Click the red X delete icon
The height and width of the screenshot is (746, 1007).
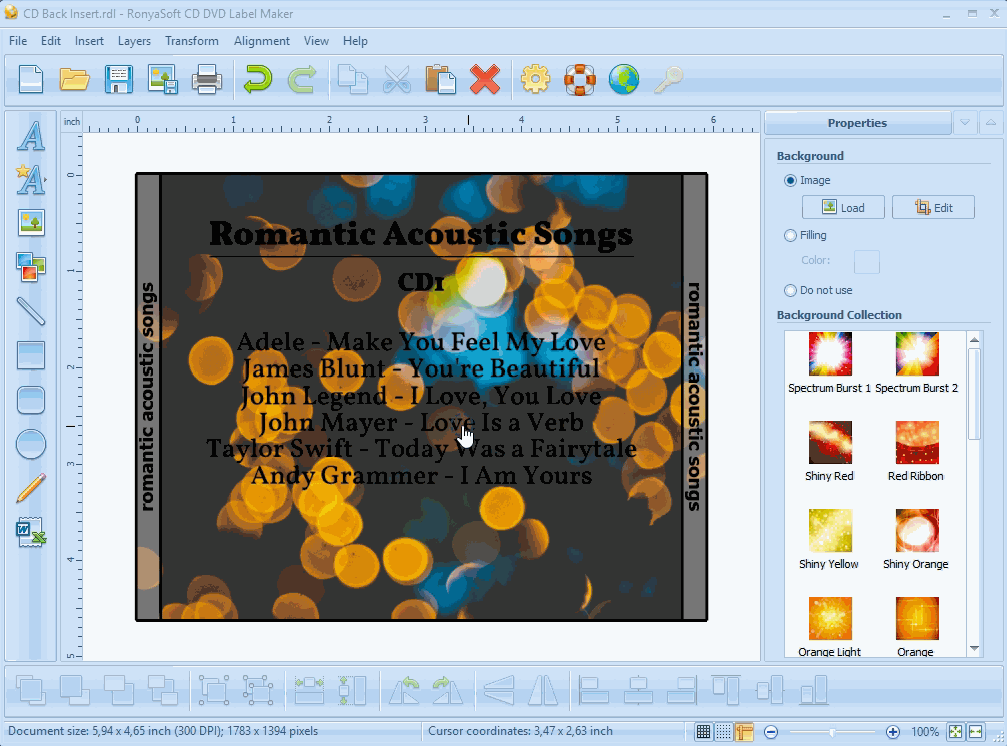click(485, 80)
